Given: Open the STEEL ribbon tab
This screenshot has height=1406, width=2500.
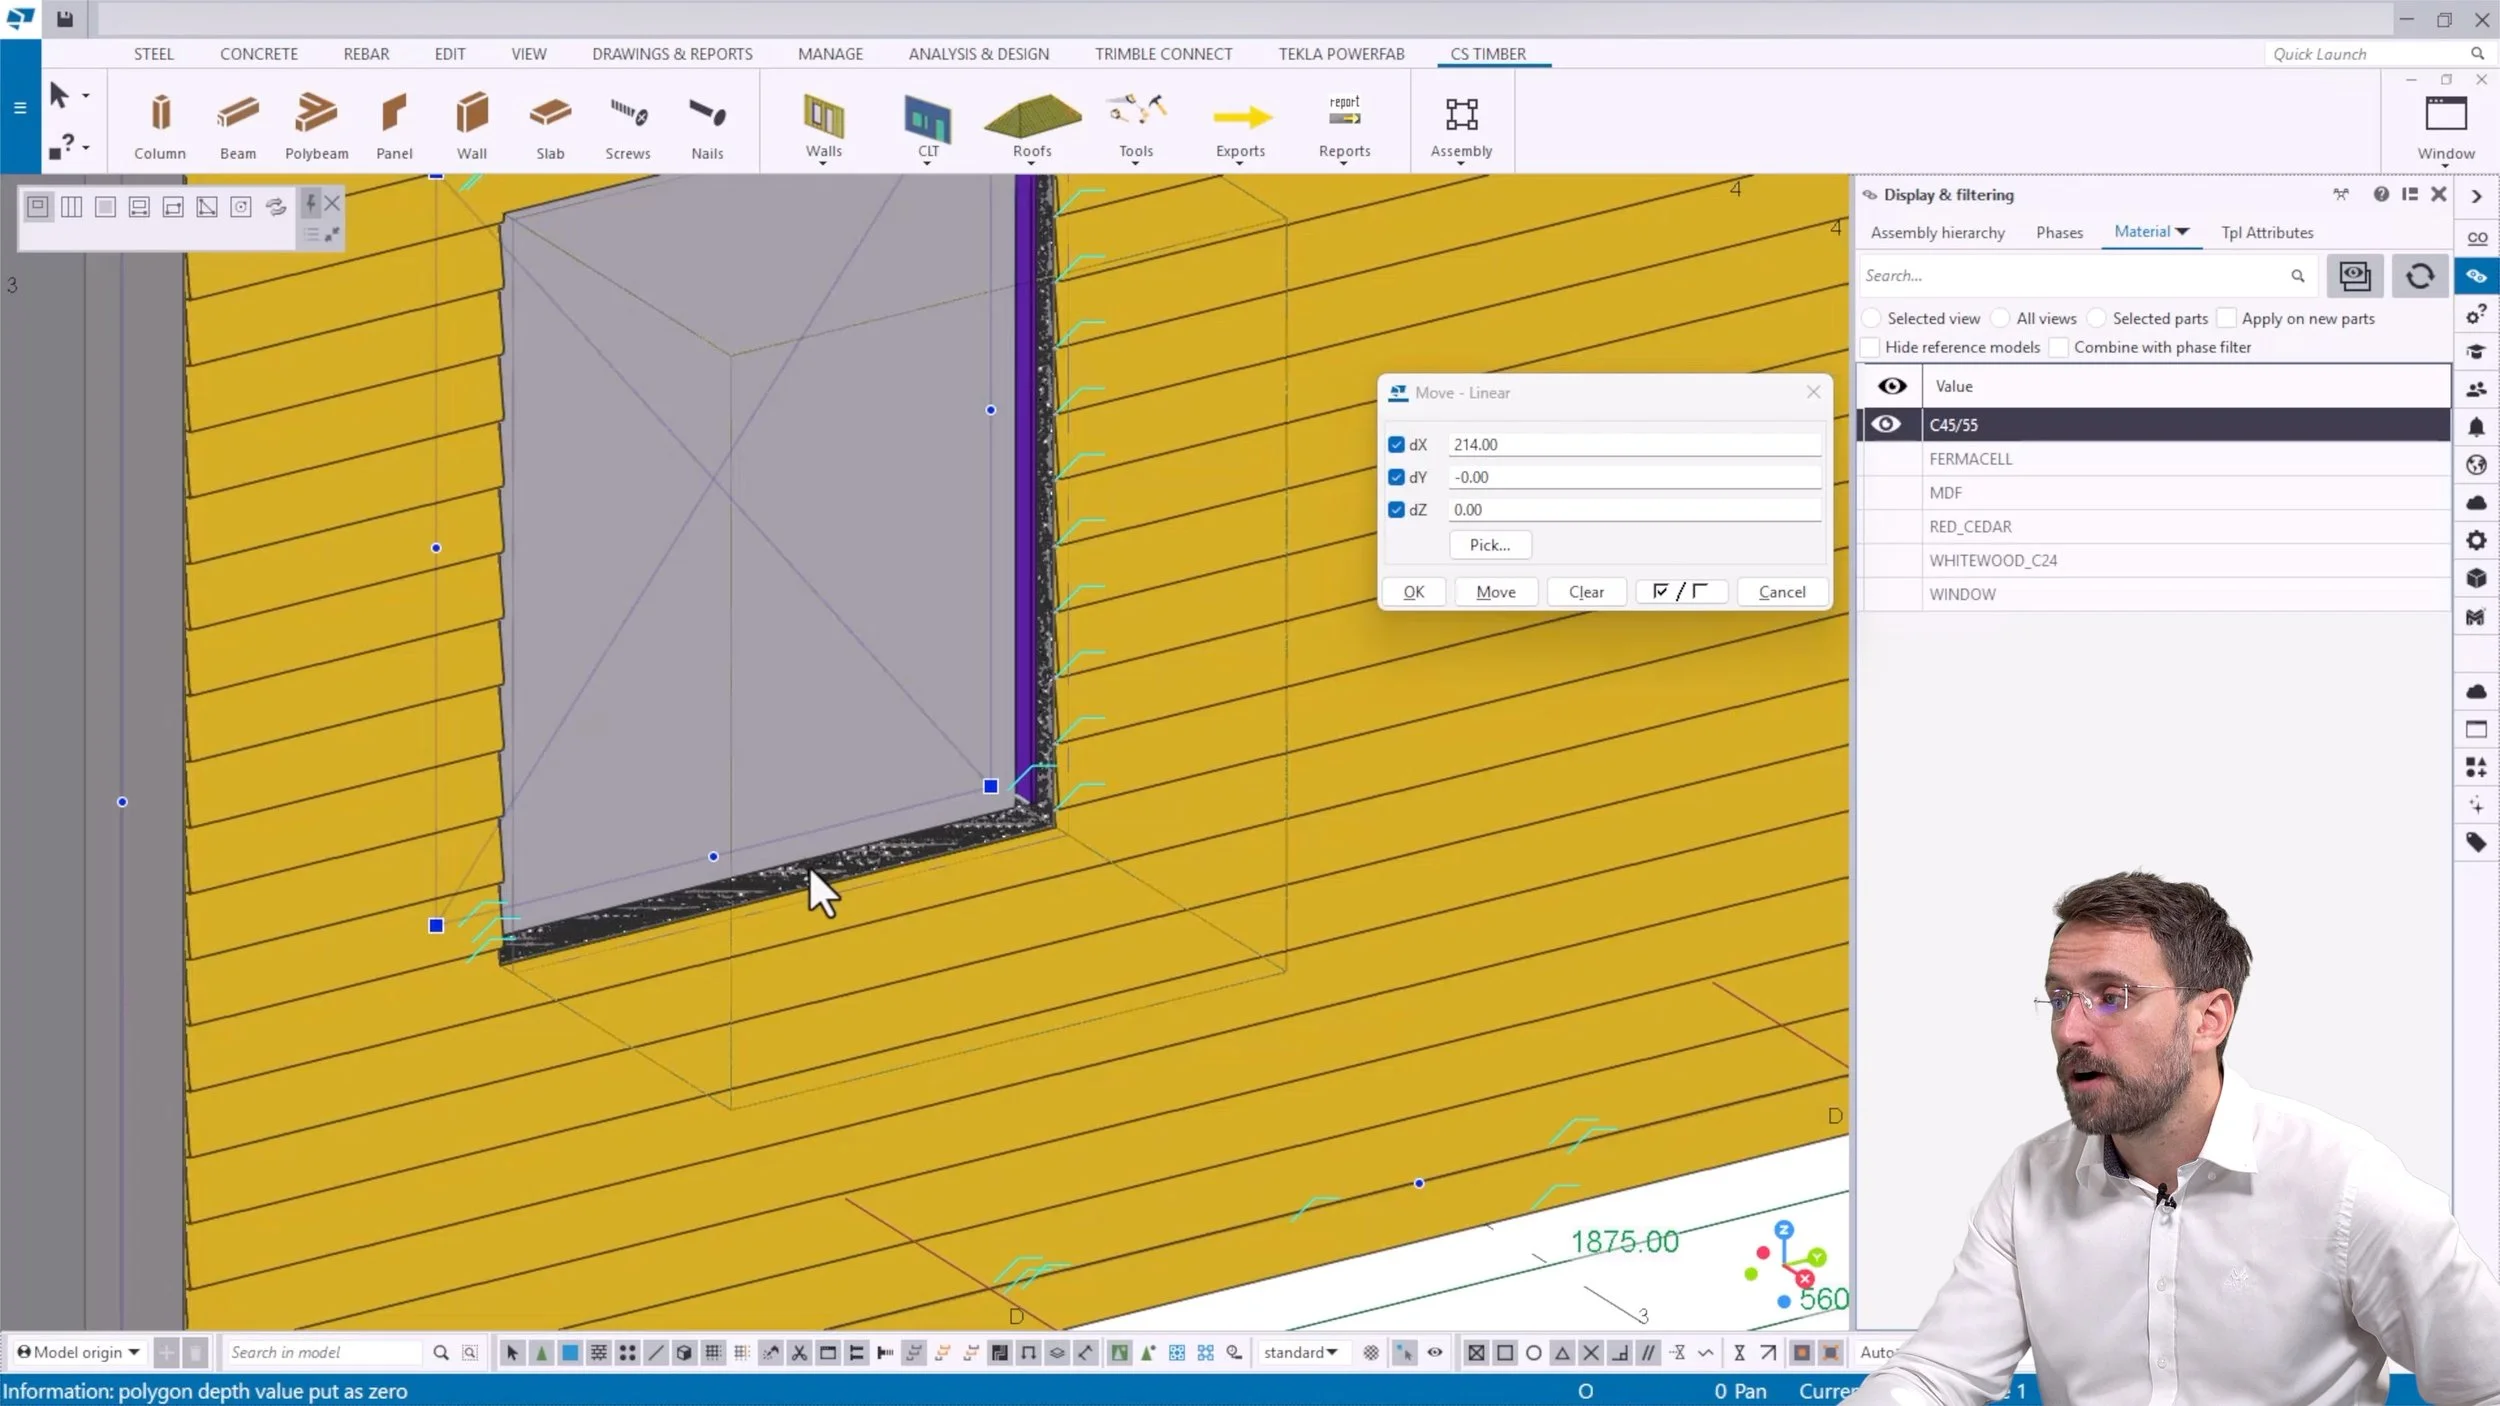Looking at the screenshot, I should click(x=154, y=54).
